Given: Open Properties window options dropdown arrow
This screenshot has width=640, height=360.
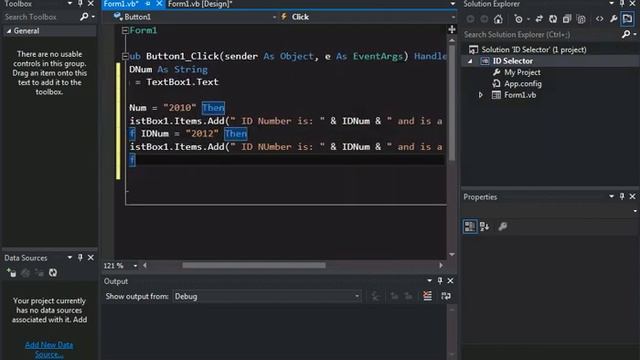Looking at the screenshot, I should click(x=611, y=196).
